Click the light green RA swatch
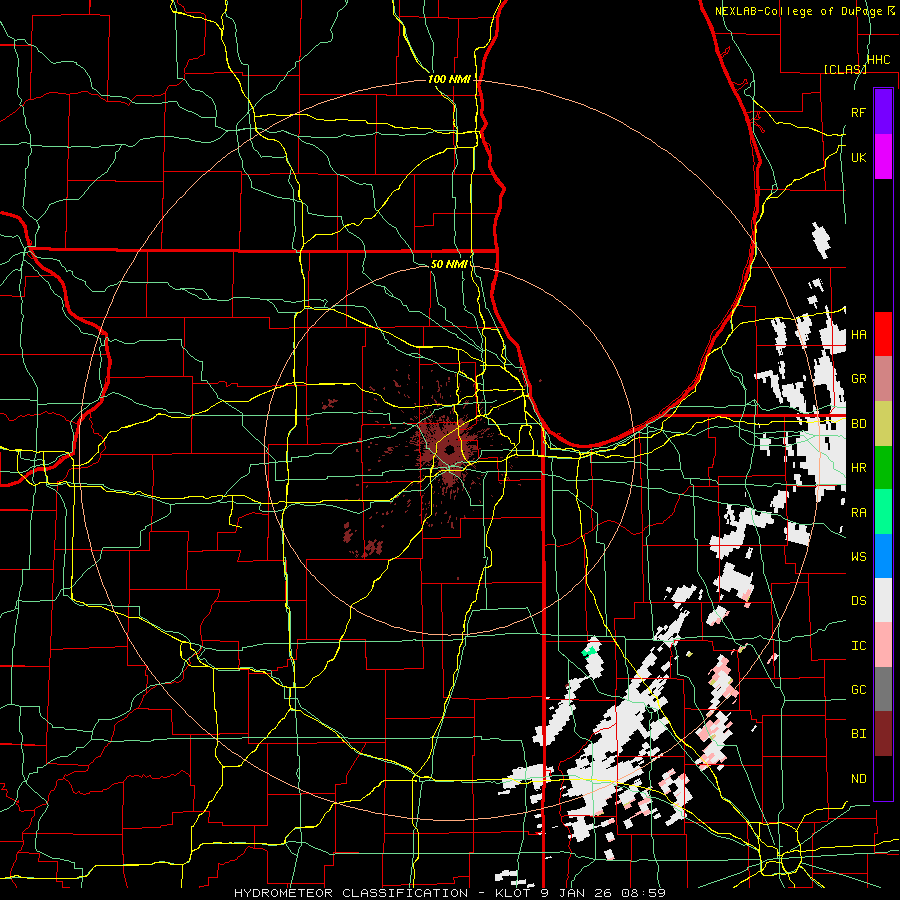Image resolution: width=900 pixels, height=900 pixels. (x=883, y=512)
